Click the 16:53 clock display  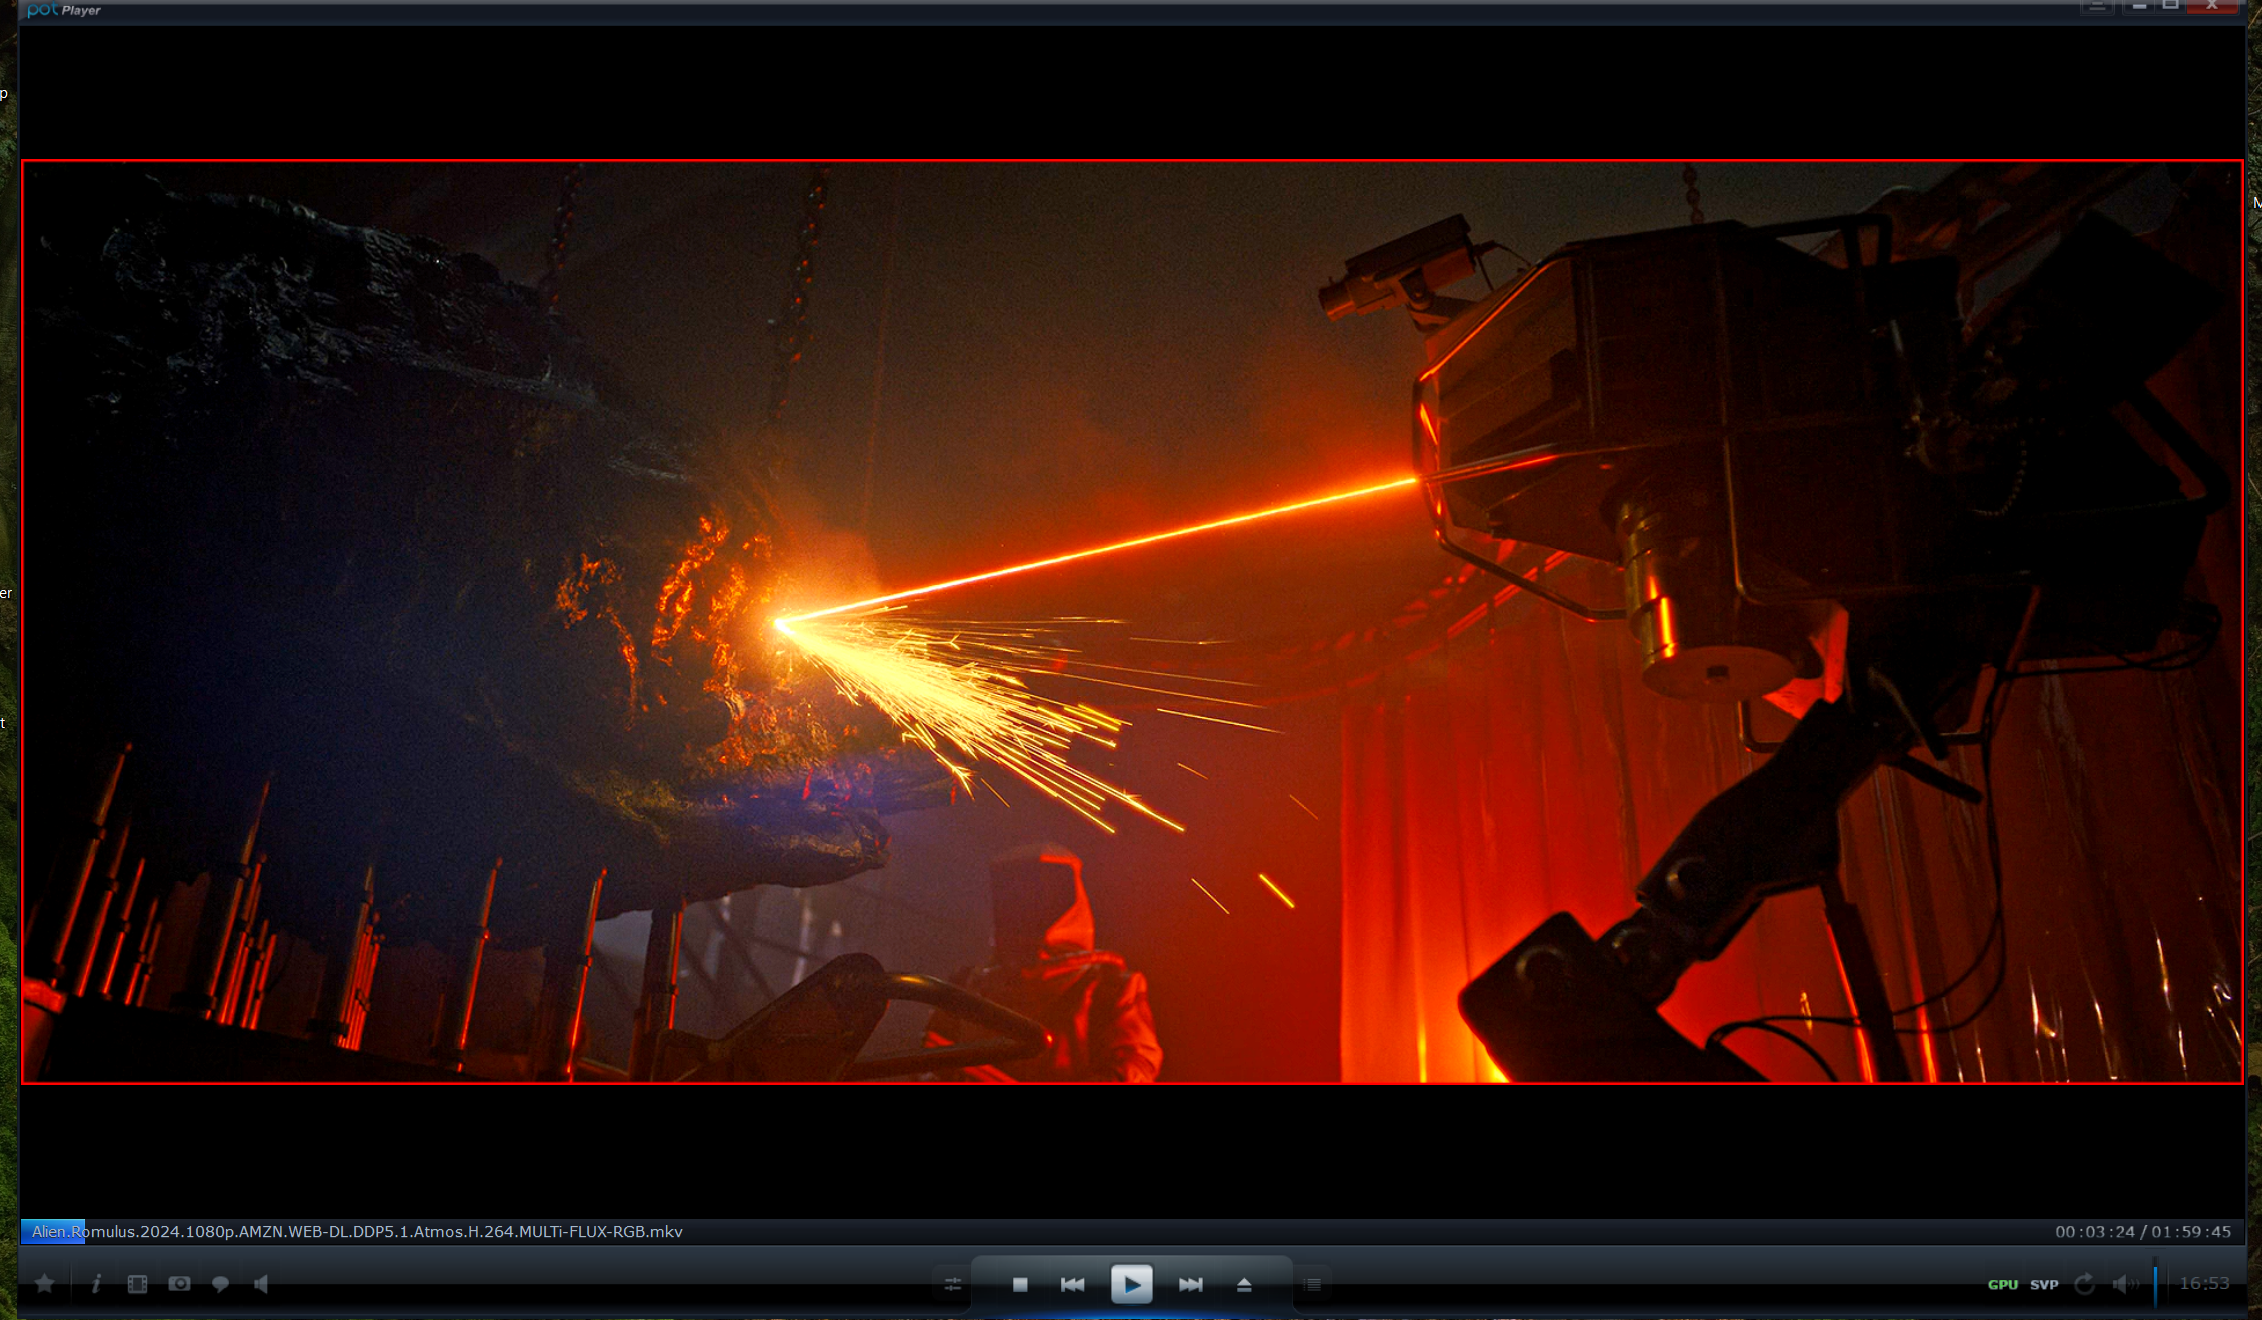coord(2204,1284)
